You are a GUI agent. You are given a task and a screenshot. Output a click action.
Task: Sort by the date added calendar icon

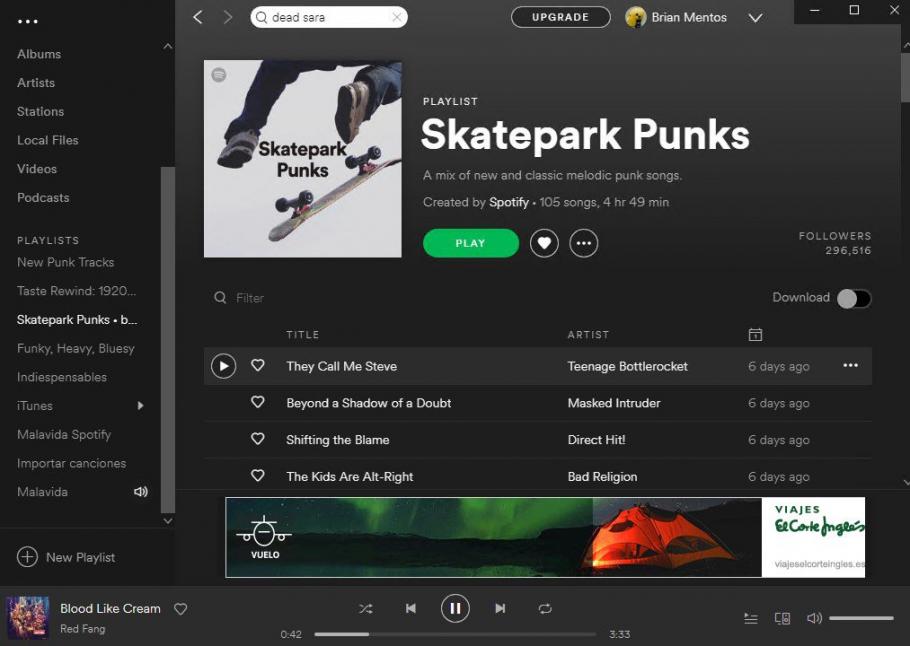(755, 334)
